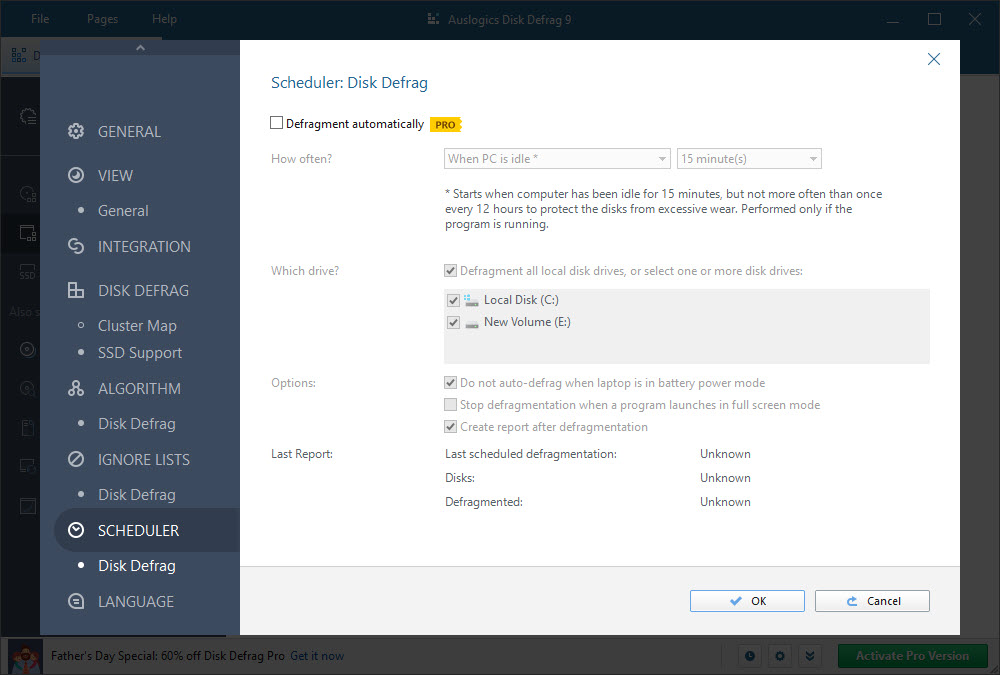The image size is (1000, 675).
Task: Click the Local Disk (C:) drive icon
Action: point(471,300)
